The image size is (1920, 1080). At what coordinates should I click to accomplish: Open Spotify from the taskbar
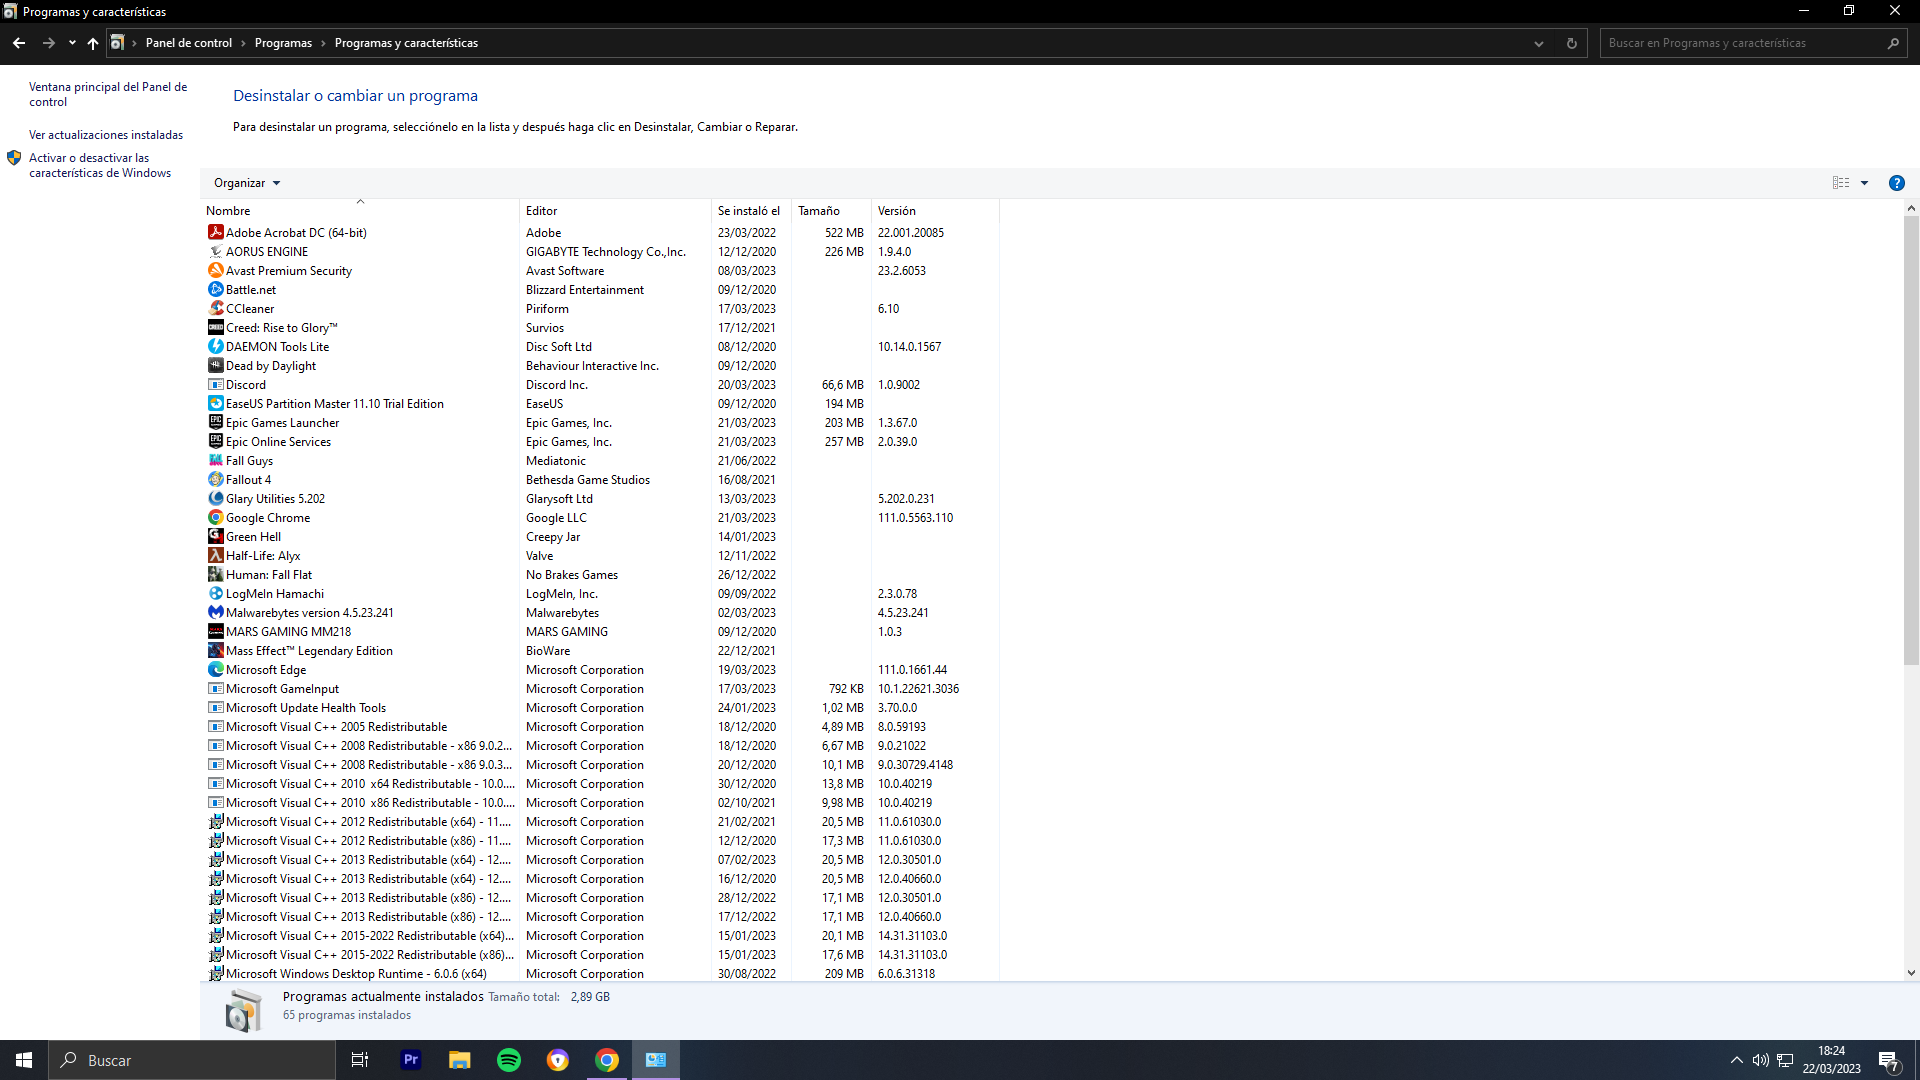tap(509, 1060)
